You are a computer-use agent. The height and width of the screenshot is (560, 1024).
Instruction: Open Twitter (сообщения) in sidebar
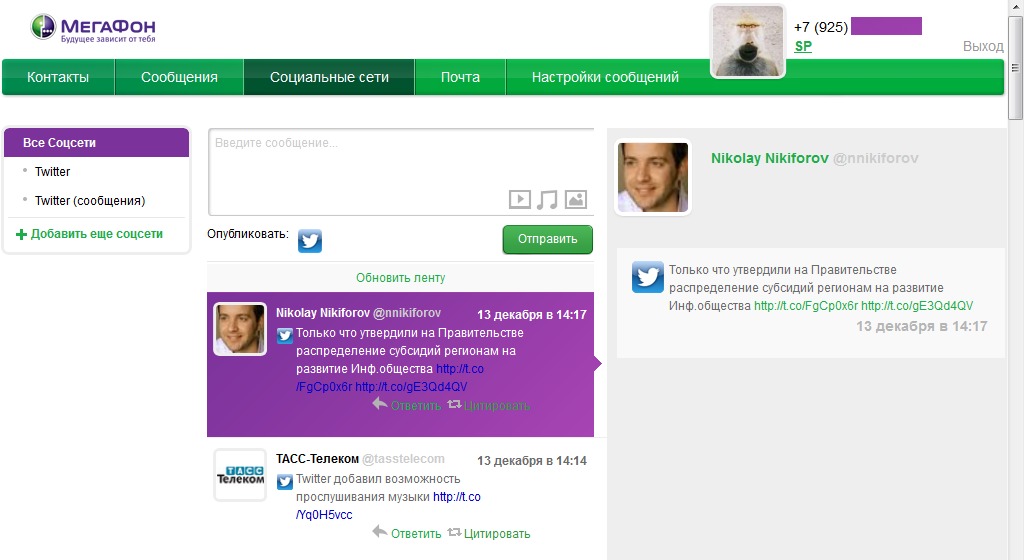point(90,200)
